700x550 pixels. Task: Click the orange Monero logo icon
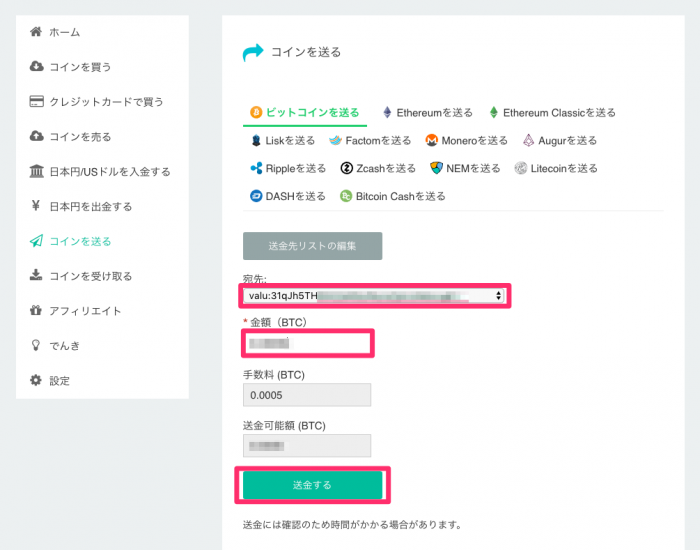pos(431,141)
